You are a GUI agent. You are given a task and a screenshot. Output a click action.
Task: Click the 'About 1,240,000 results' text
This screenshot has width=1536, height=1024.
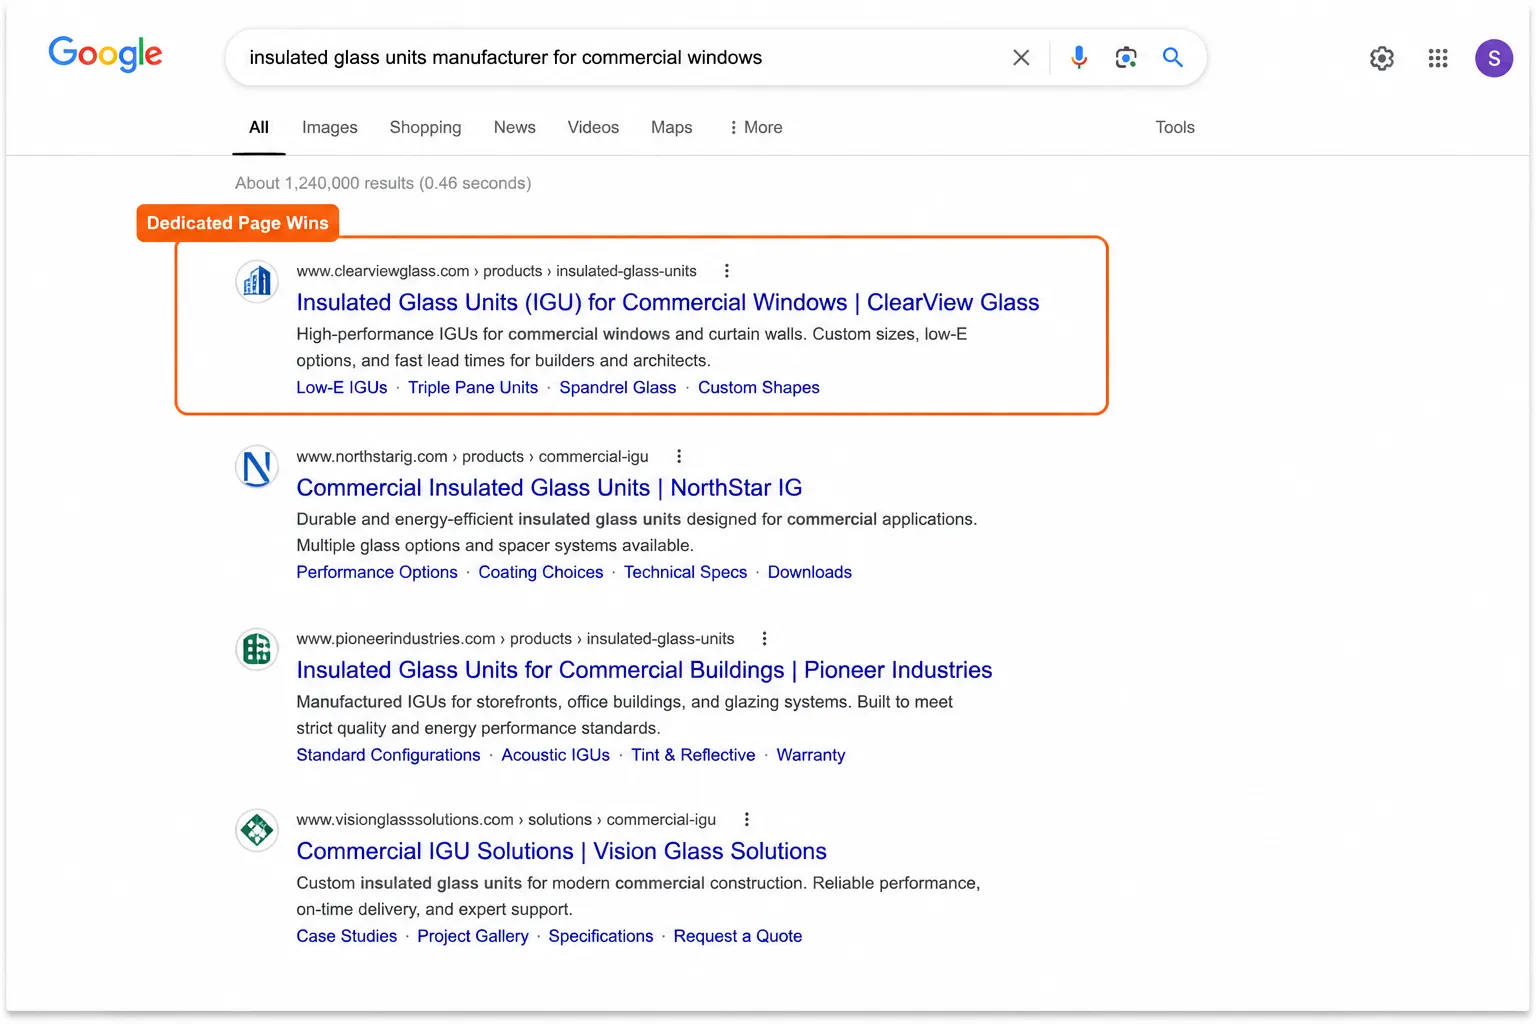[325, 183]
